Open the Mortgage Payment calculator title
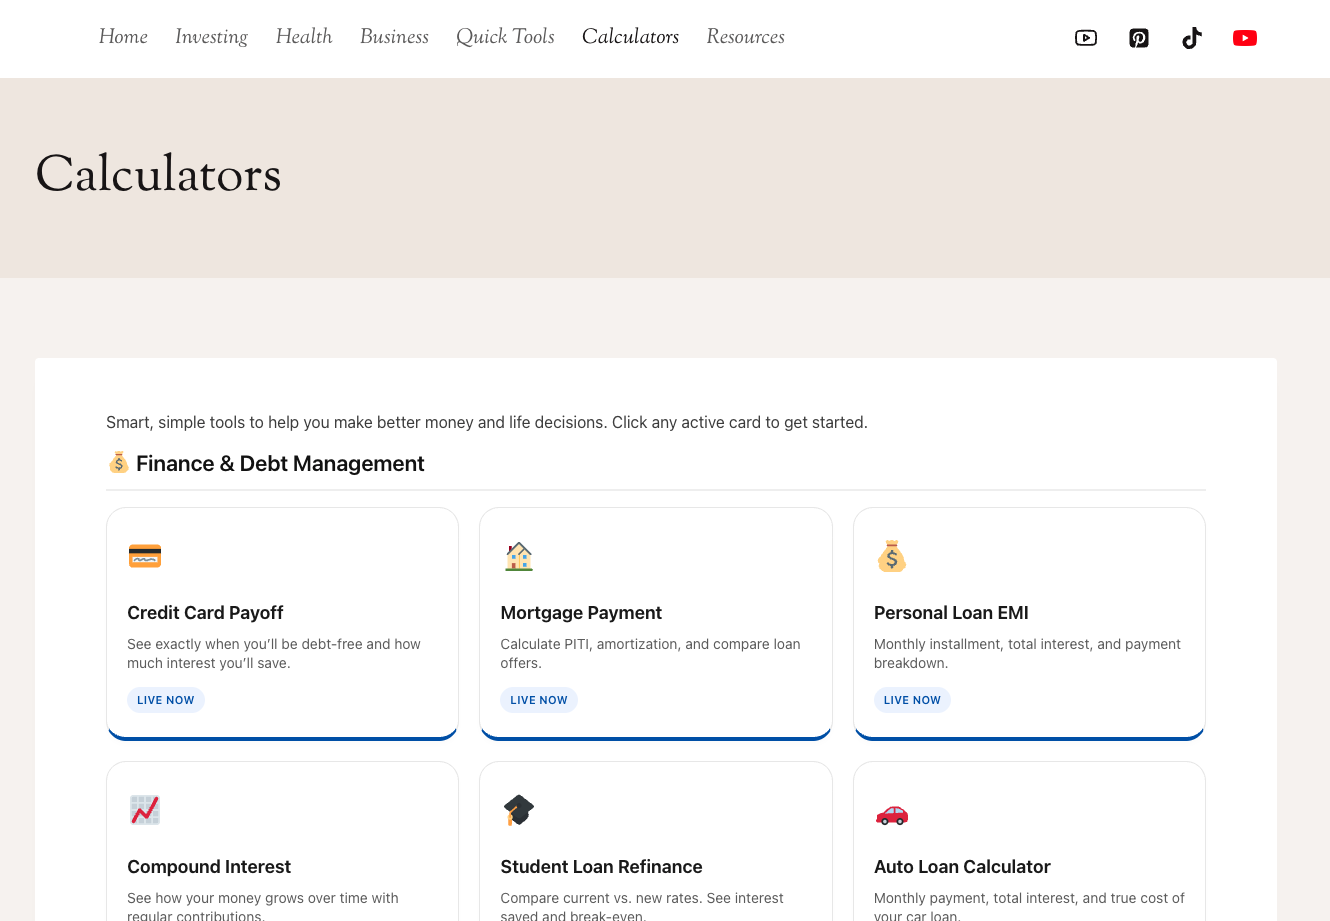The height and width of the screenshot is (921, 1330). pos(581,613)
